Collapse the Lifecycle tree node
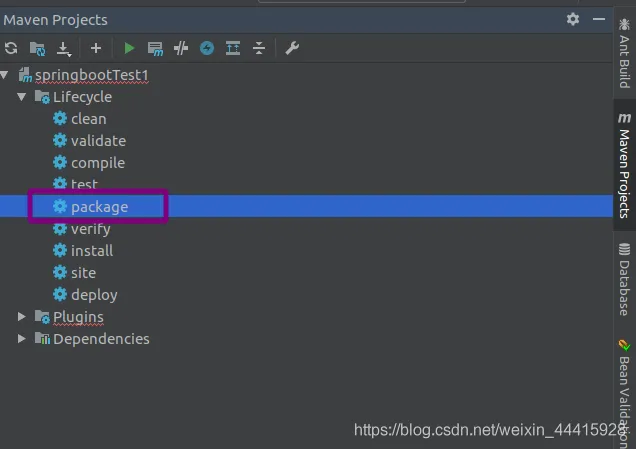This screenshot has height=449, width=636. (22, 97)
